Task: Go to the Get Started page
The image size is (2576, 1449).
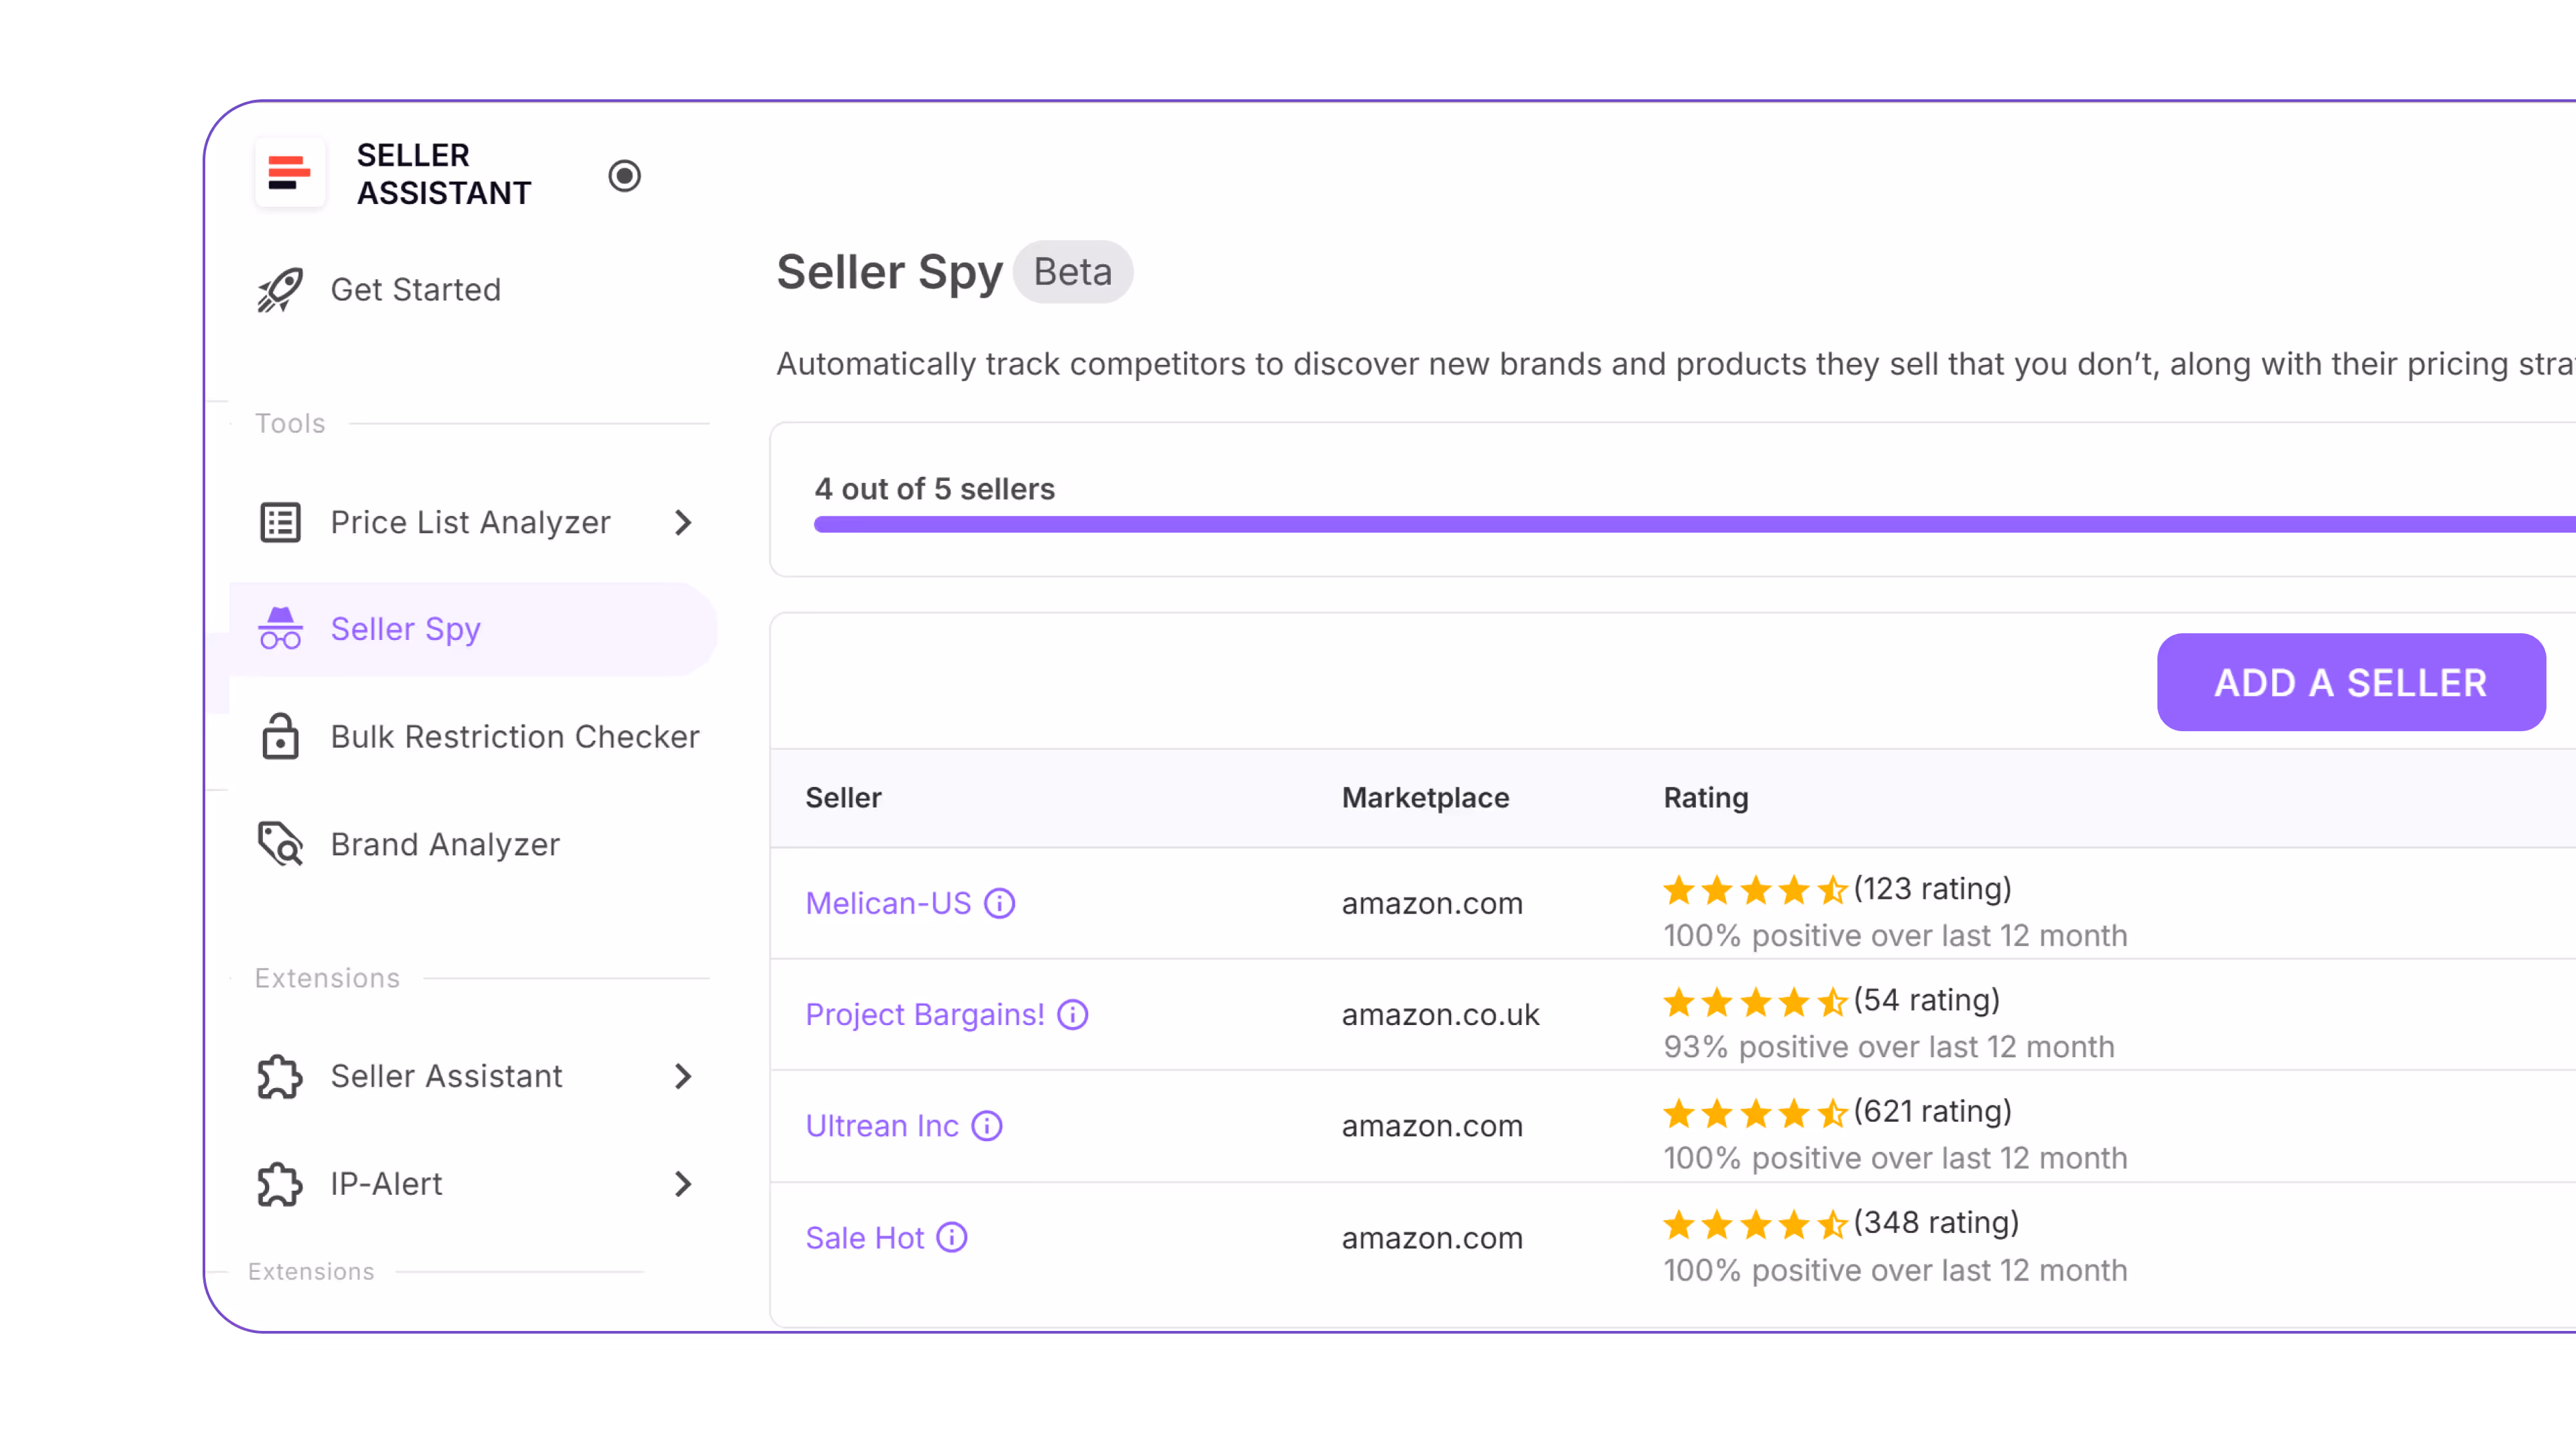Action: (416, 289)
